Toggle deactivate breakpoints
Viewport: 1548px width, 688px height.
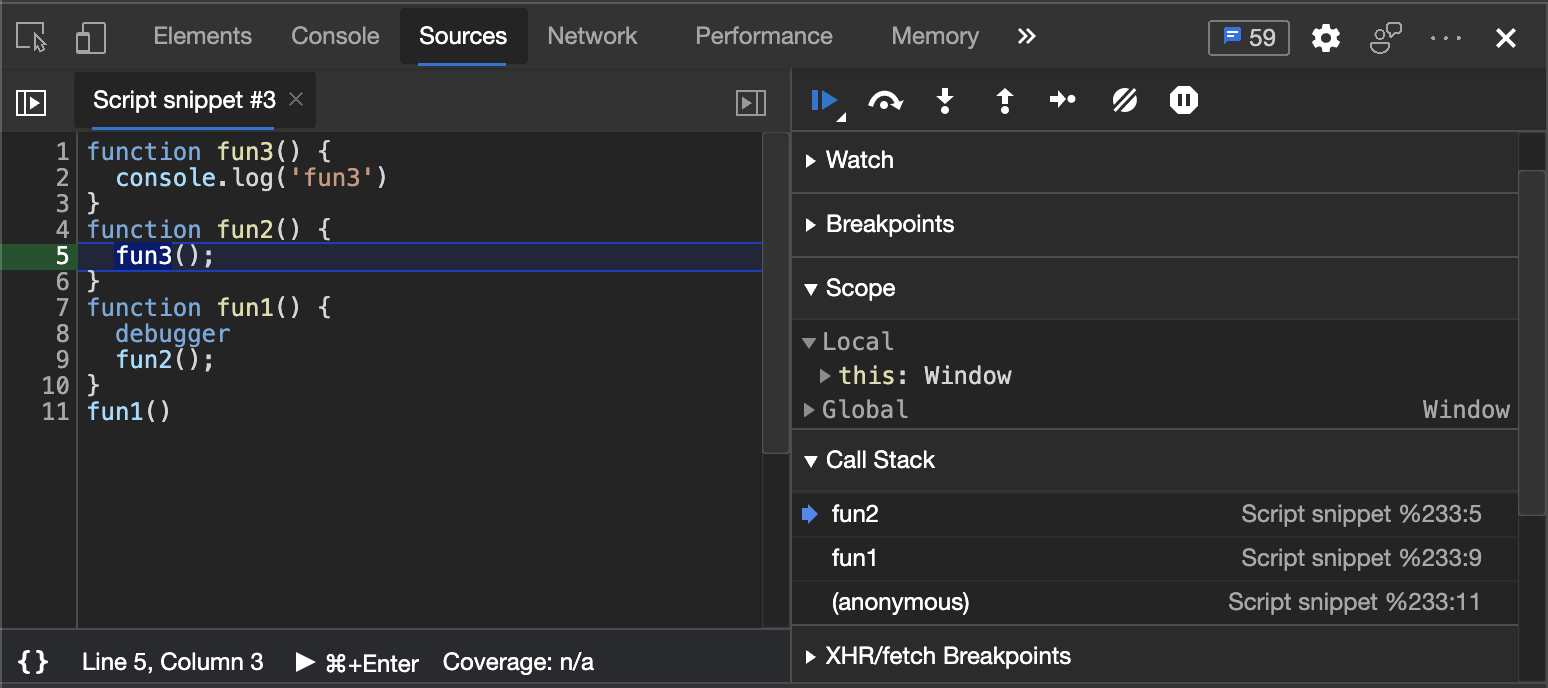coord(1124,101)
